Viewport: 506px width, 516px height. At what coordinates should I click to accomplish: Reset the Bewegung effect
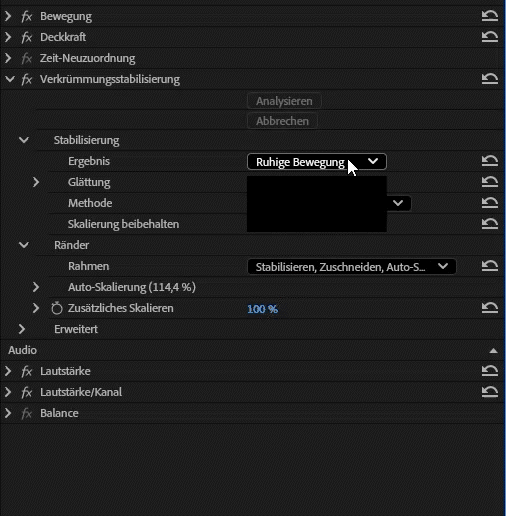(490, 16)
